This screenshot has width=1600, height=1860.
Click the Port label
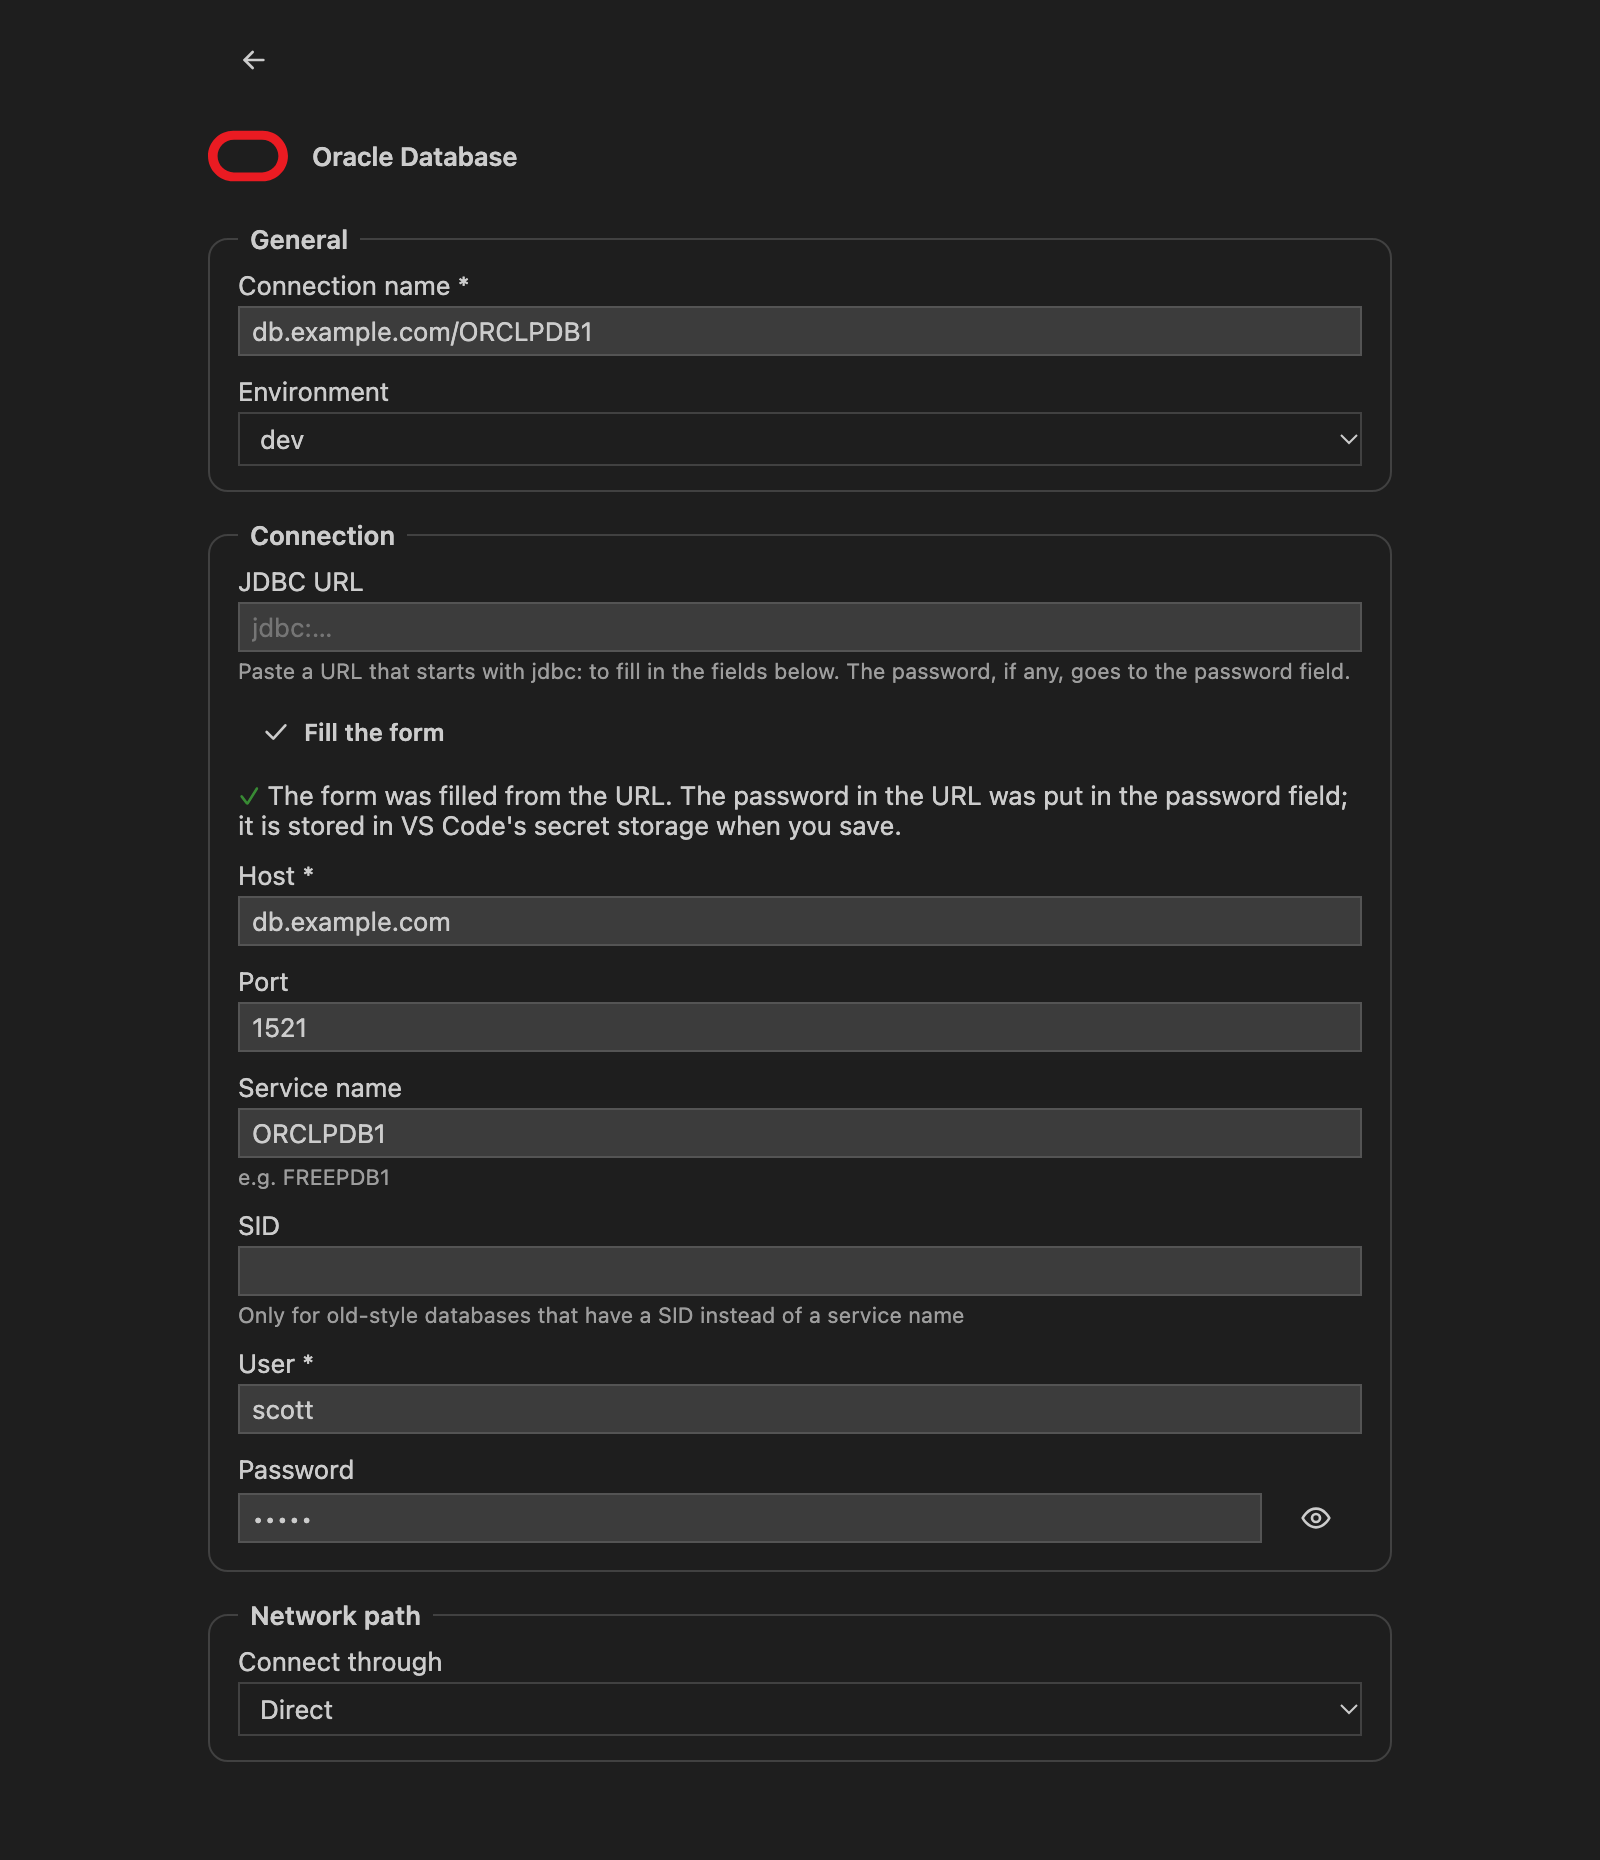tap(263, 982)
